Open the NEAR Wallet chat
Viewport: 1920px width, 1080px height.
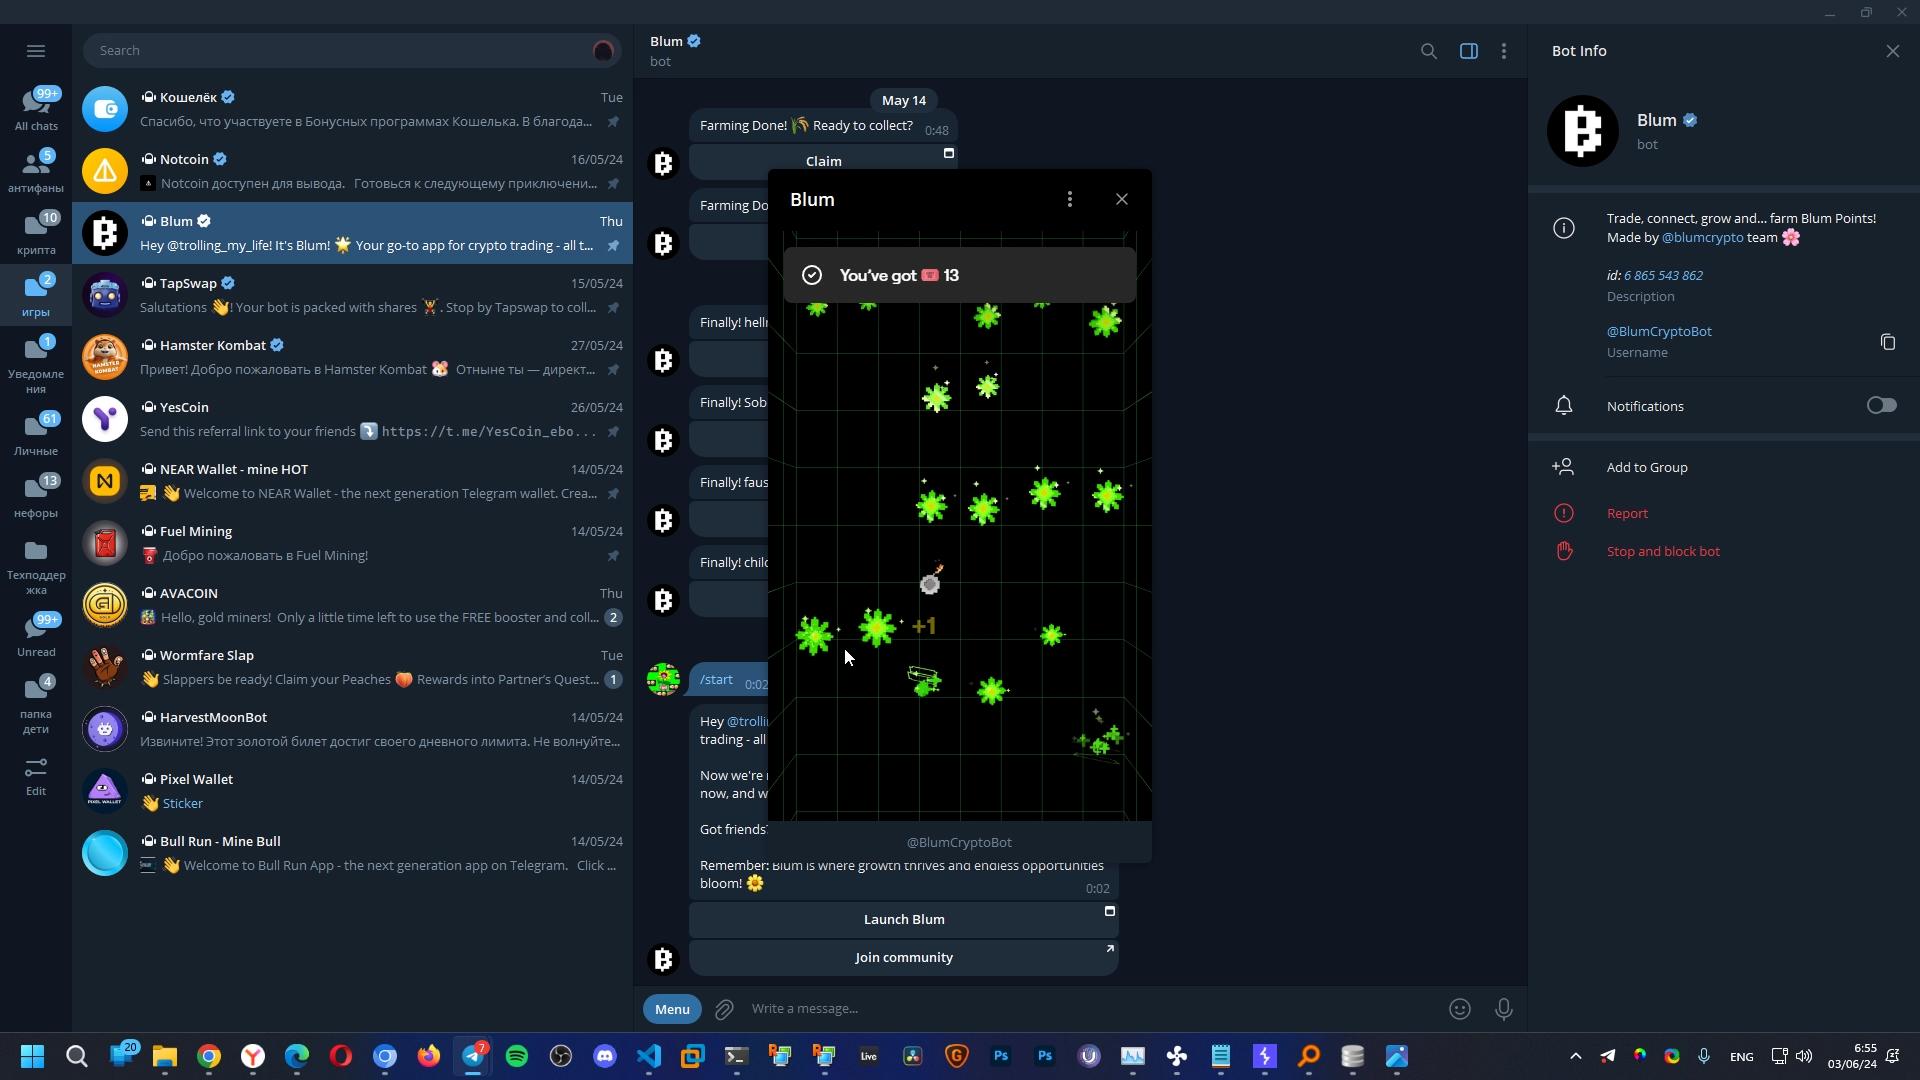352,481
